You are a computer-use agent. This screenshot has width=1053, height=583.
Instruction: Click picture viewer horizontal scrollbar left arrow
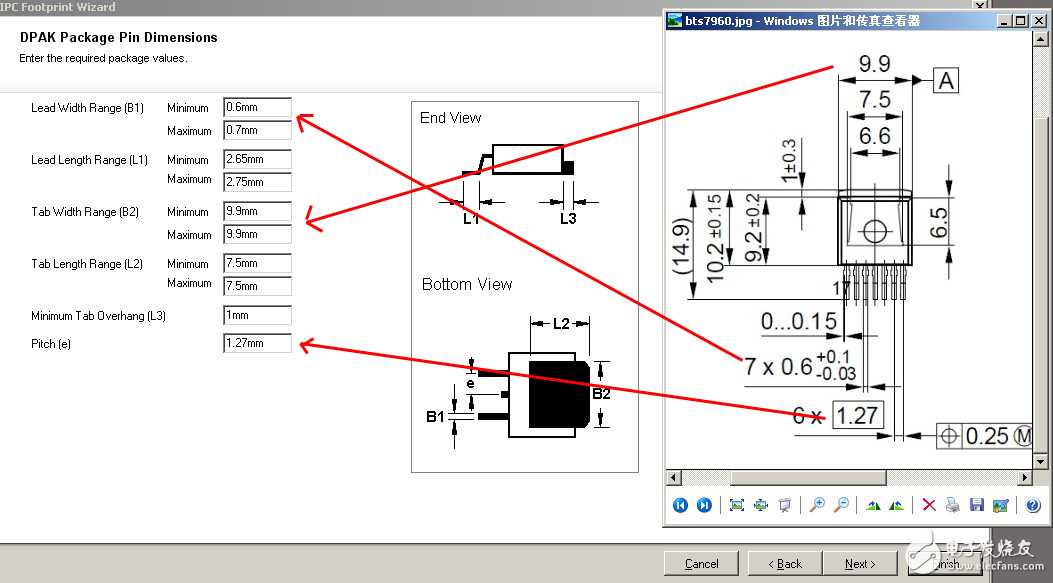pyautogui.click(x=674, y=478)
